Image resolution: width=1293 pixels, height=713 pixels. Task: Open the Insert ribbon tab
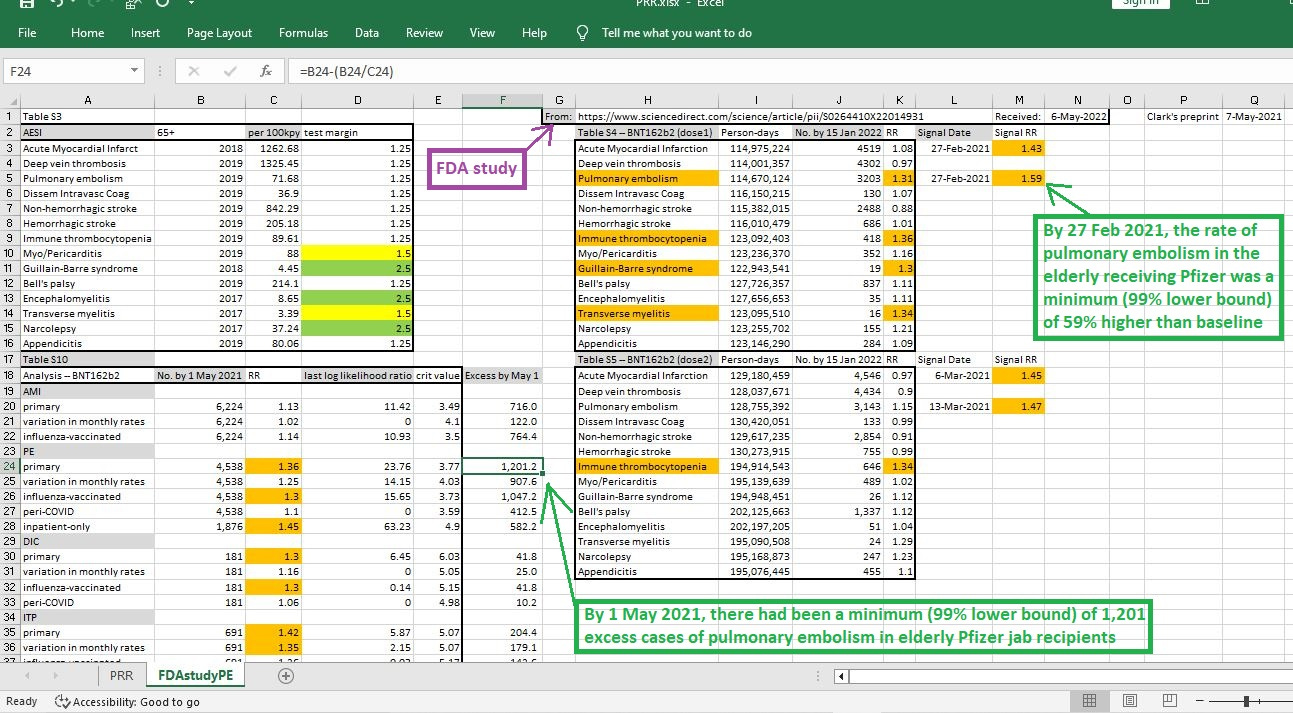145,33
